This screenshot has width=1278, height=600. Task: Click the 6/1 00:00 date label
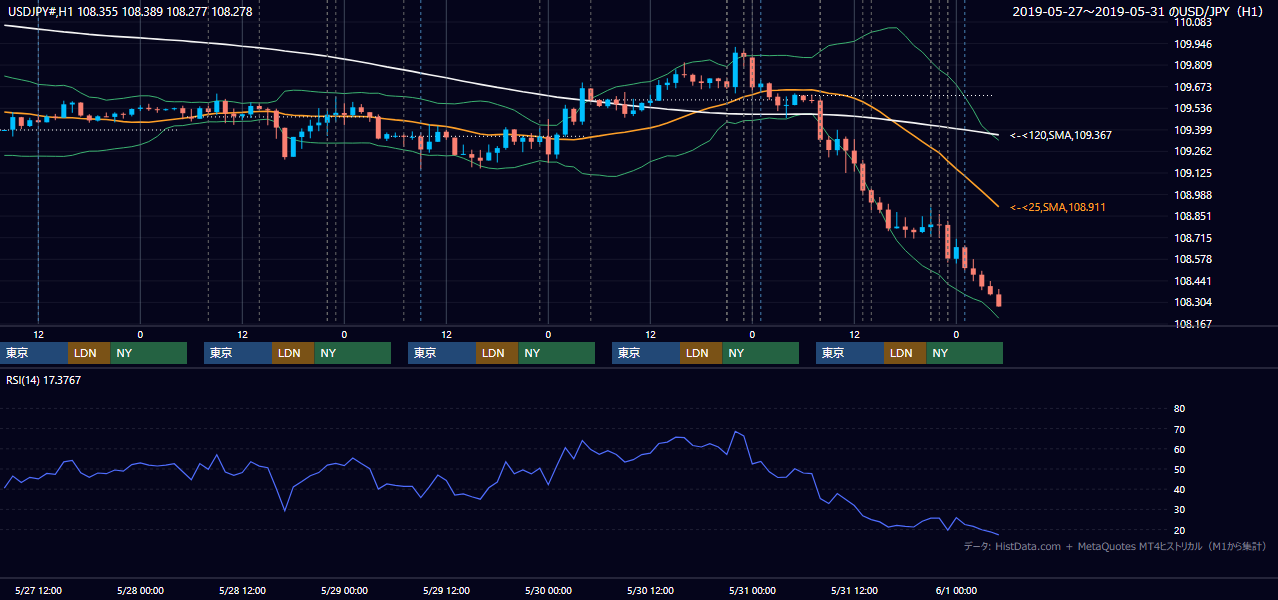[x=955, y=590]
